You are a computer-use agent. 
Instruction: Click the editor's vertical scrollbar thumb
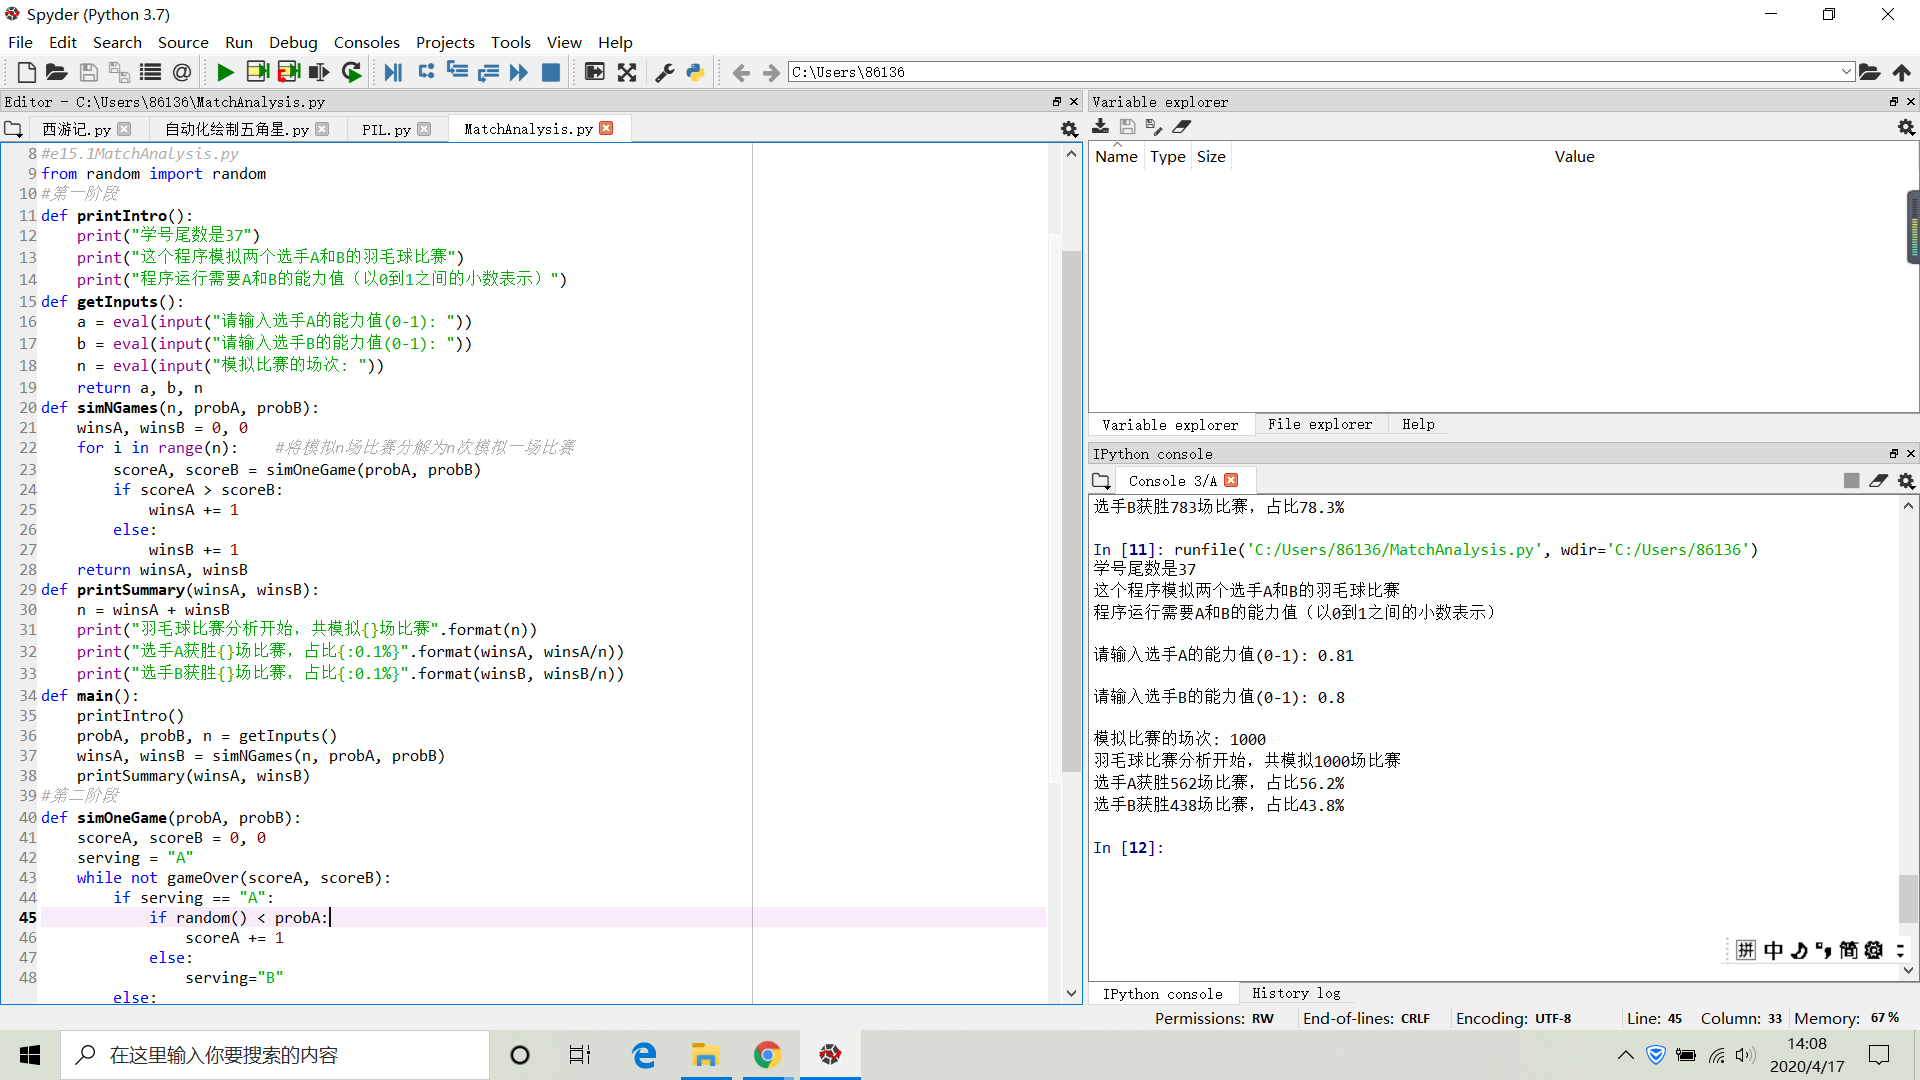pyautogui.click(x=1071, y=510)
